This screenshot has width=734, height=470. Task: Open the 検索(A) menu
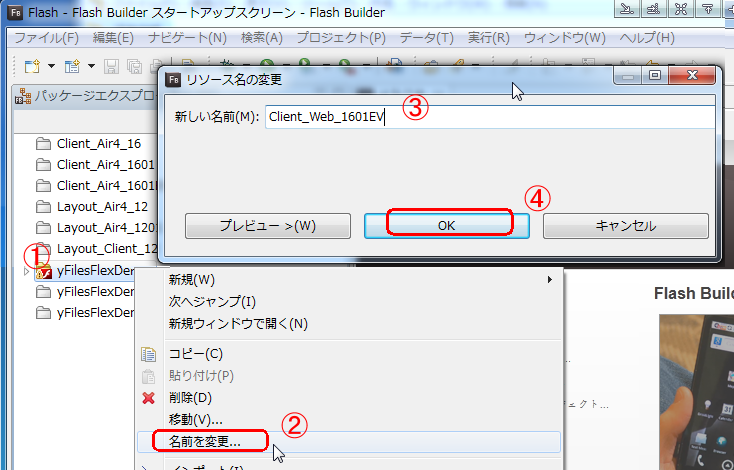click(262, 38)
